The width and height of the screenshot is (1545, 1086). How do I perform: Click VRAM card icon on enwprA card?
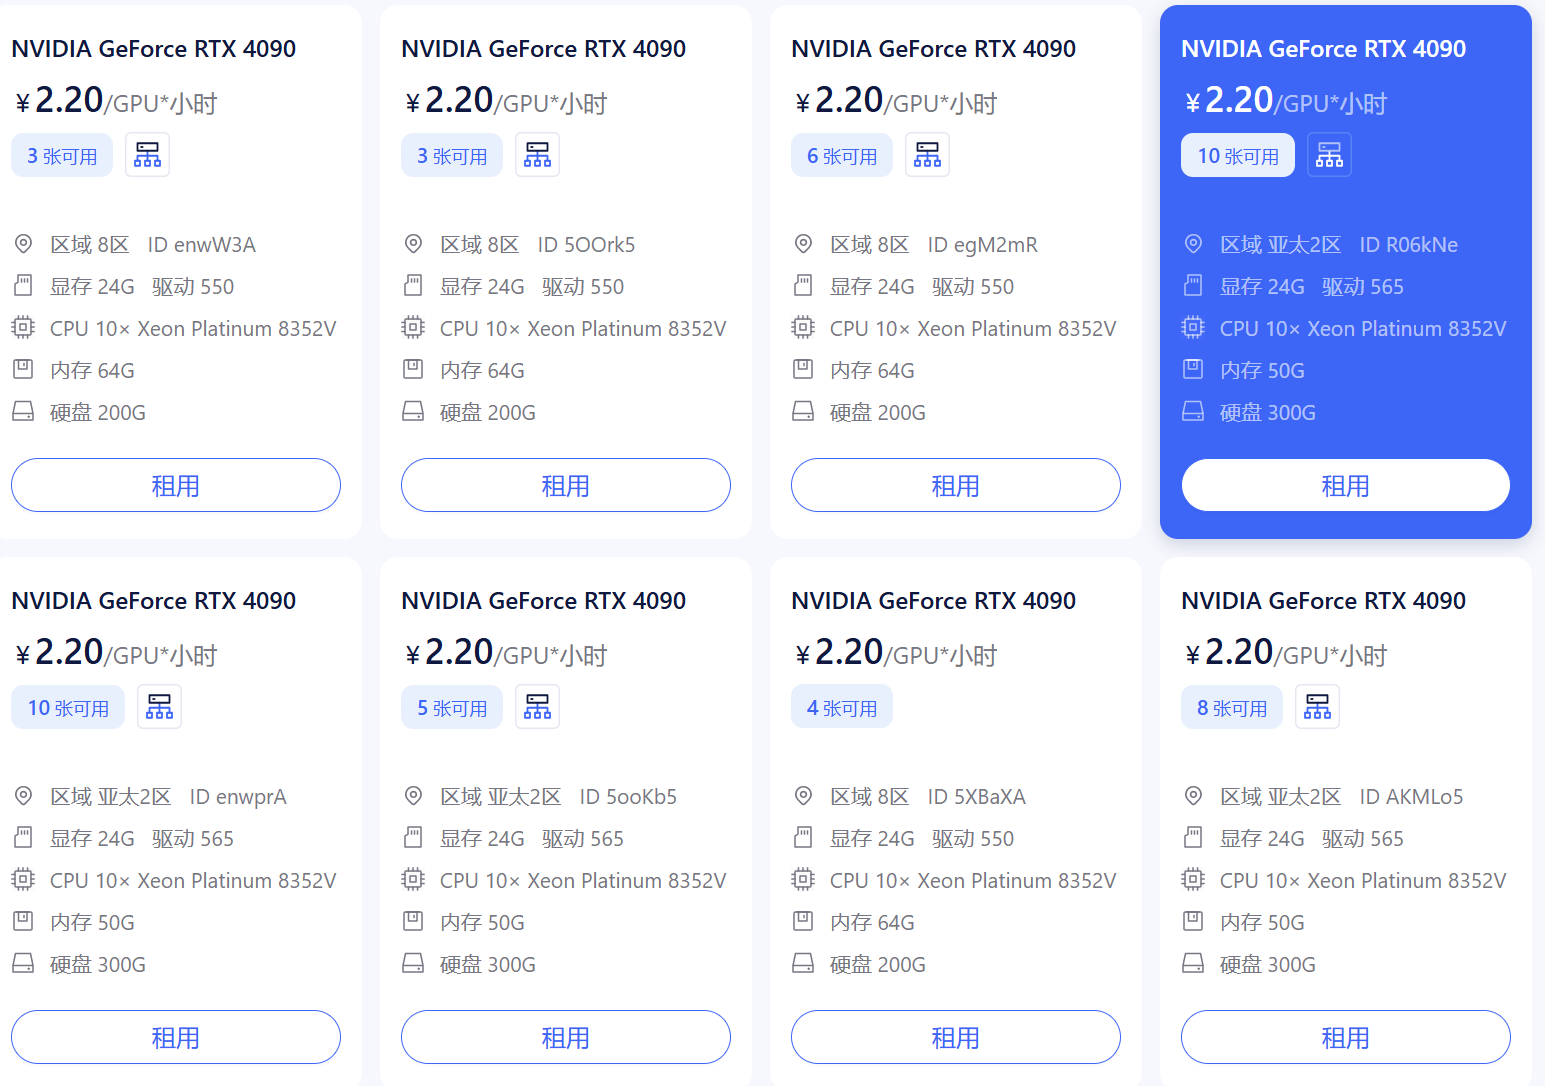pyautogui.click(x=23, y=837)
